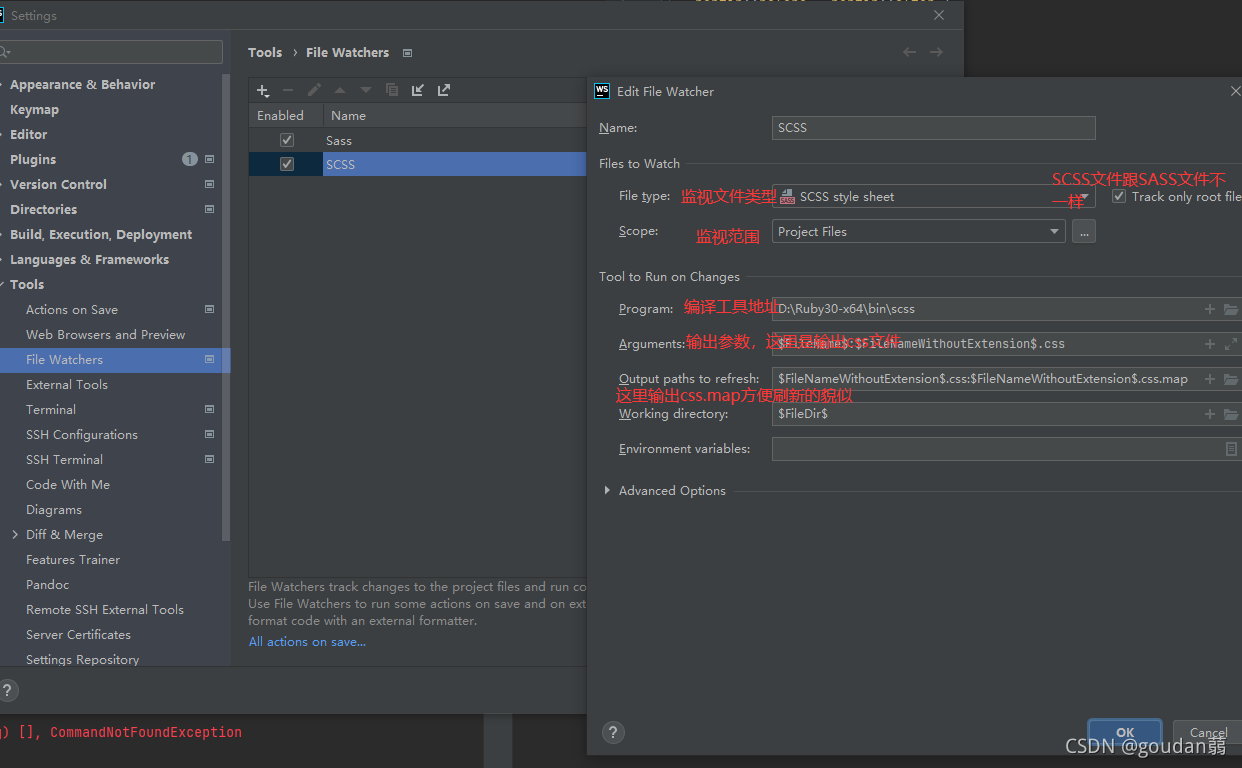
Task: Toggle Enabled checkbox for Sass watcher
Action: click(x=287, y=140)
